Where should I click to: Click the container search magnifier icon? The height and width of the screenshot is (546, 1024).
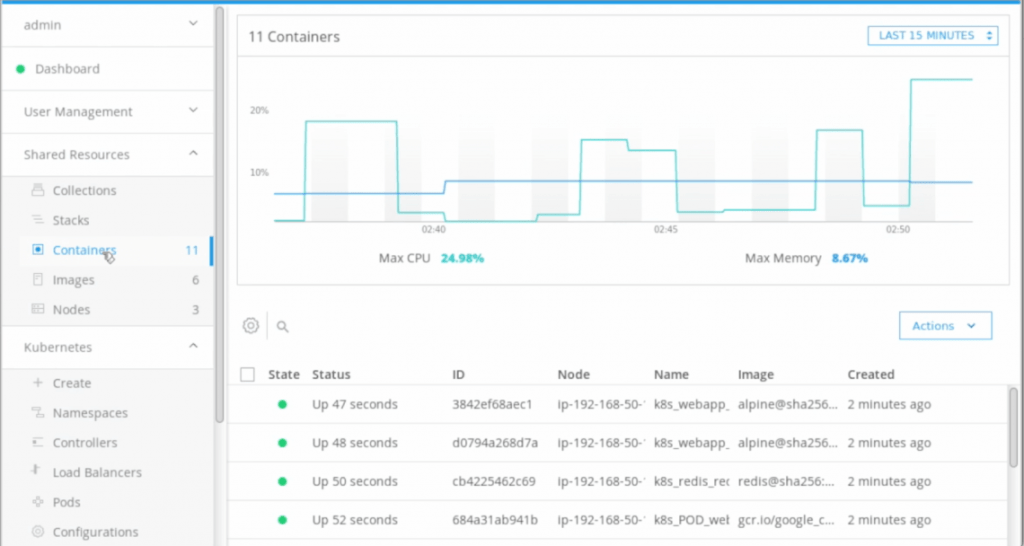pyautogui.click(x=282, y=327)
